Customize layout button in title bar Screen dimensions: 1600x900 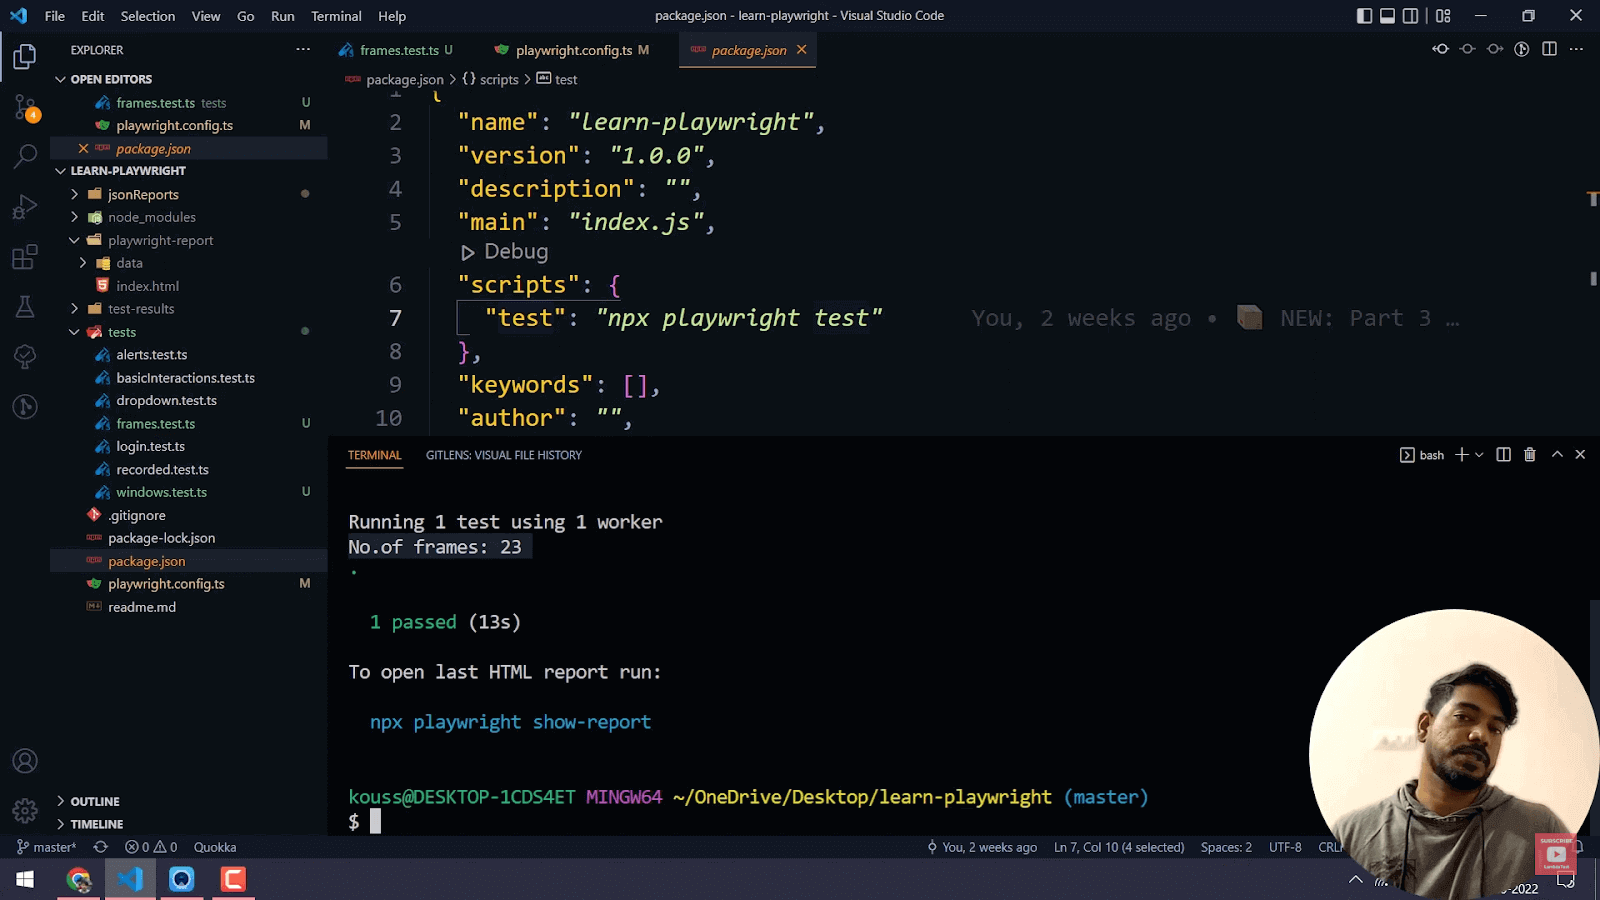(1443, 16)
